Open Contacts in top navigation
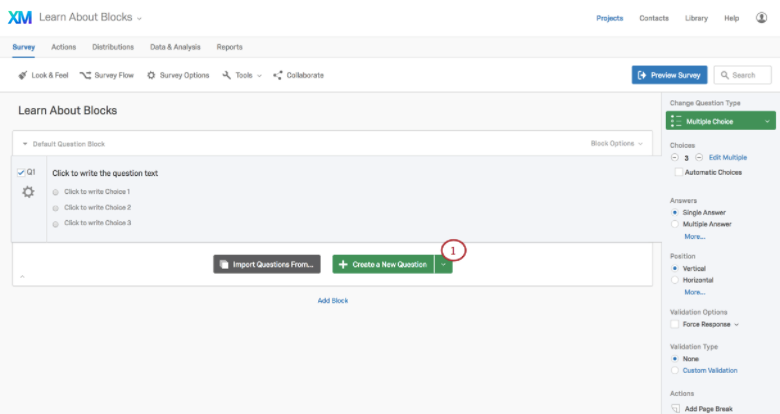Screen dimensions: 780x414 (654, 18)
